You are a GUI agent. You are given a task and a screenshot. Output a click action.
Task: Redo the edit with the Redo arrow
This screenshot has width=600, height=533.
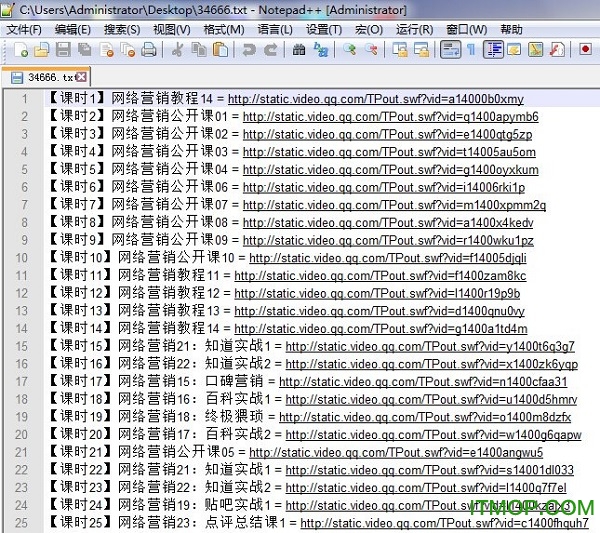271,50
